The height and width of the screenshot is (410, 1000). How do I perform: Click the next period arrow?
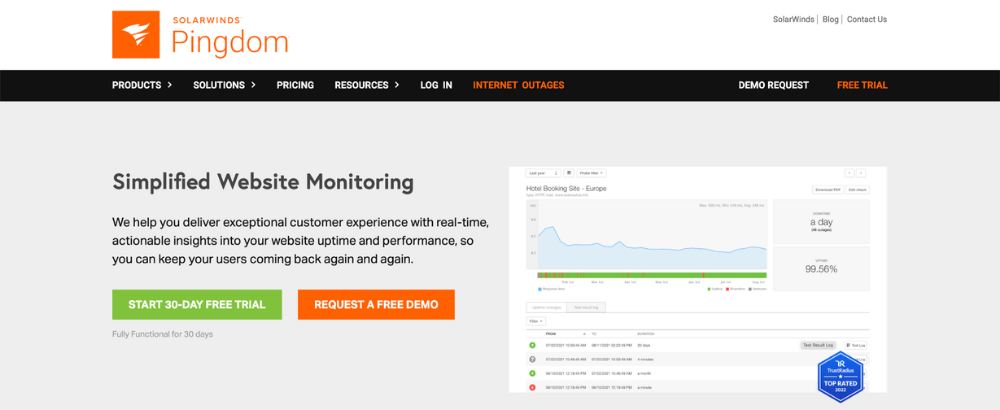[861, 173]
